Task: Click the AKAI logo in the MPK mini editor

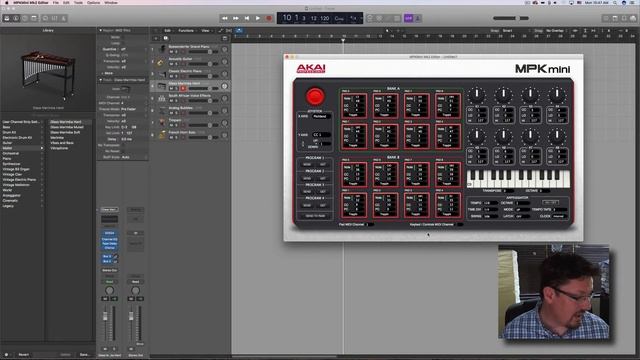Action: tap(311, 68)
